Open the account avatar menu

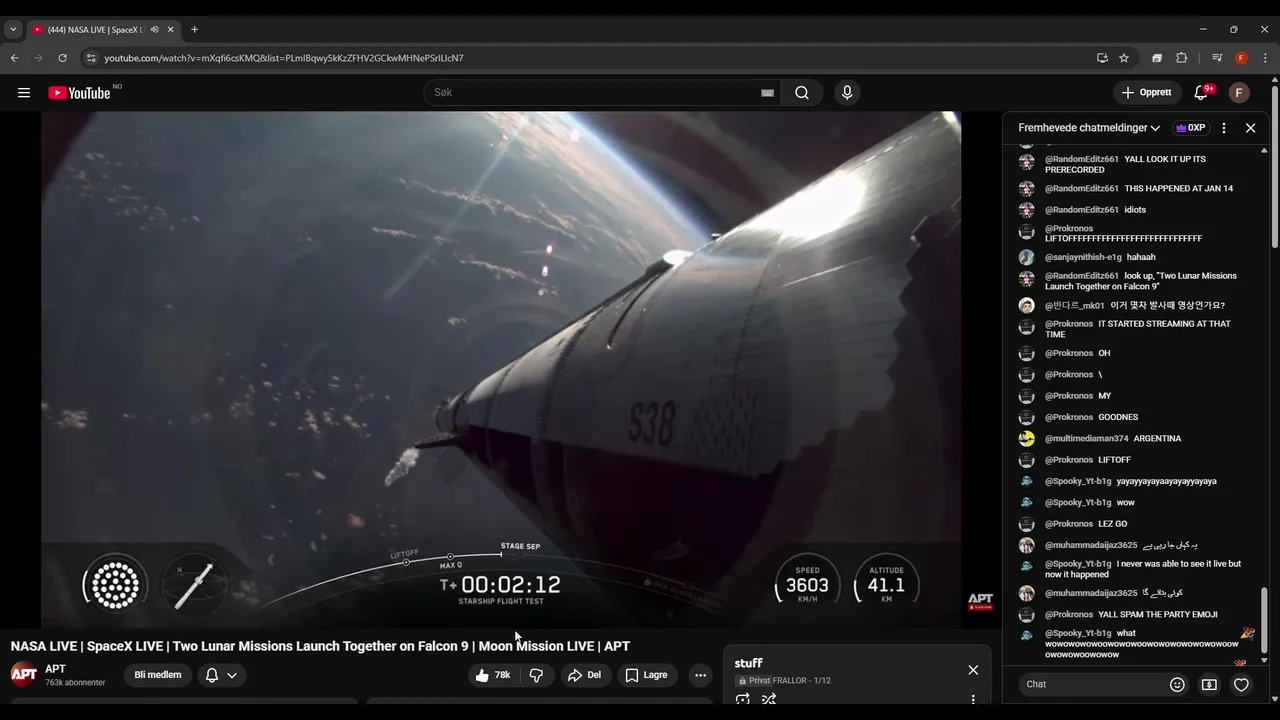1239,93
